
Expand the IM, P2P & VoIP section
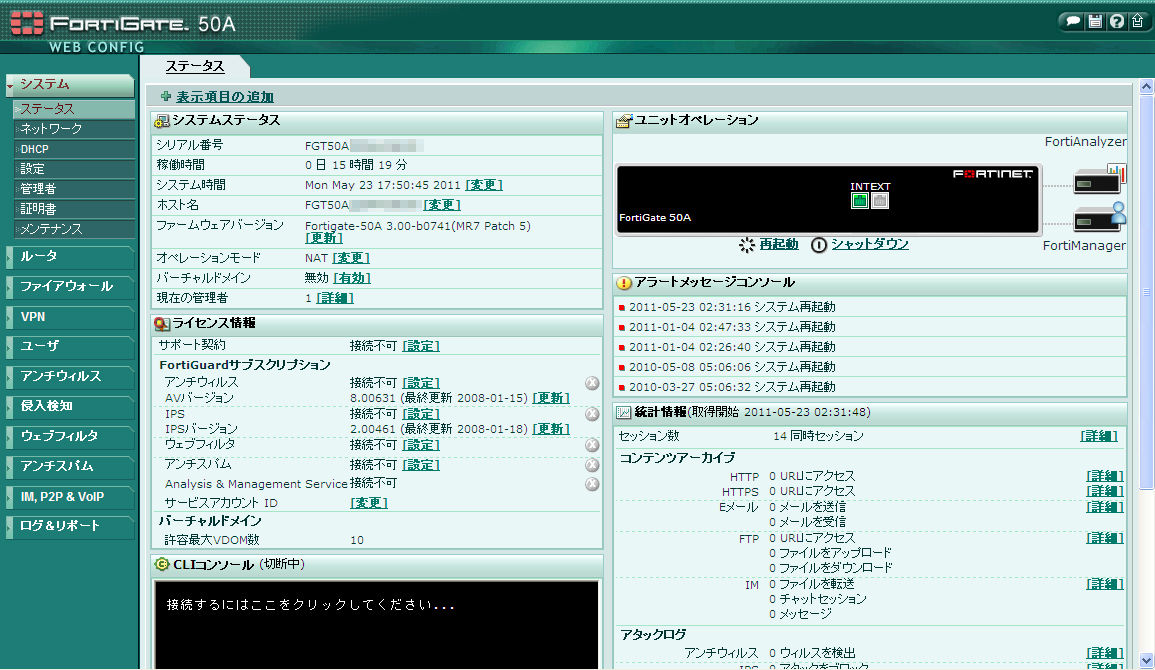tap(70, 497)
